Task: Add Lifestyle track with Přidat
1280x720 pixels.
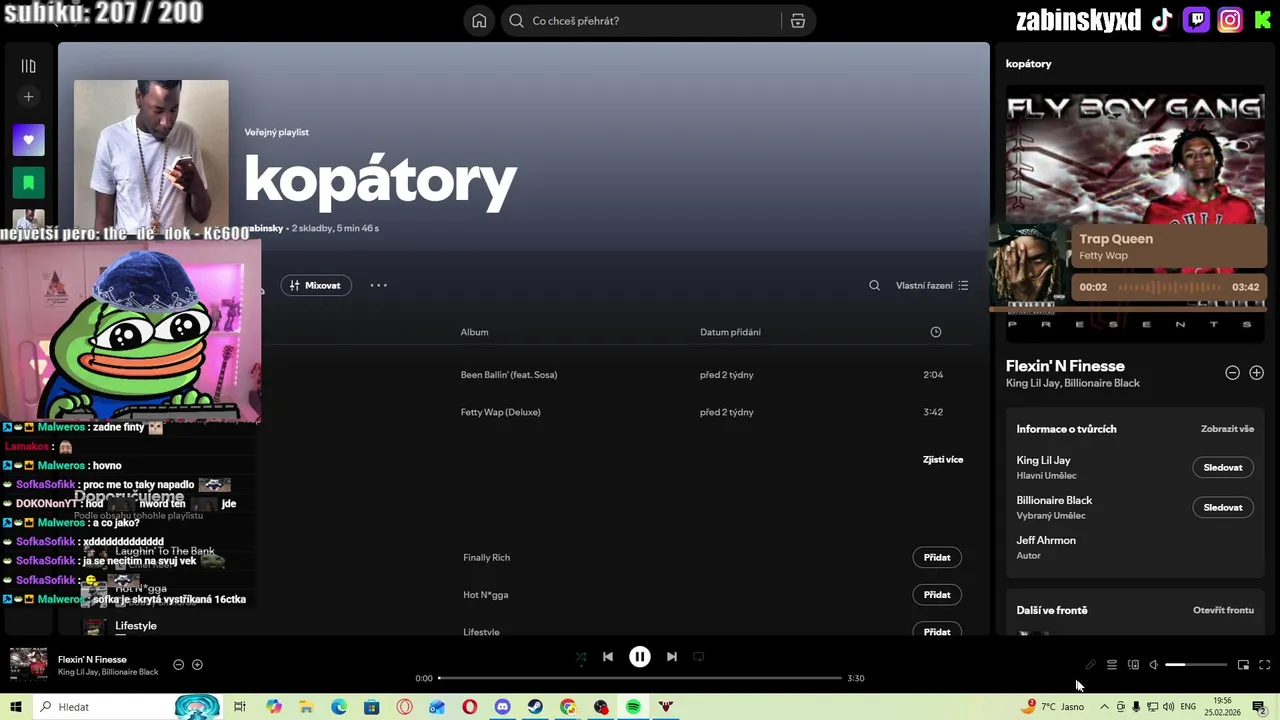Action: [x=937, y=632]
